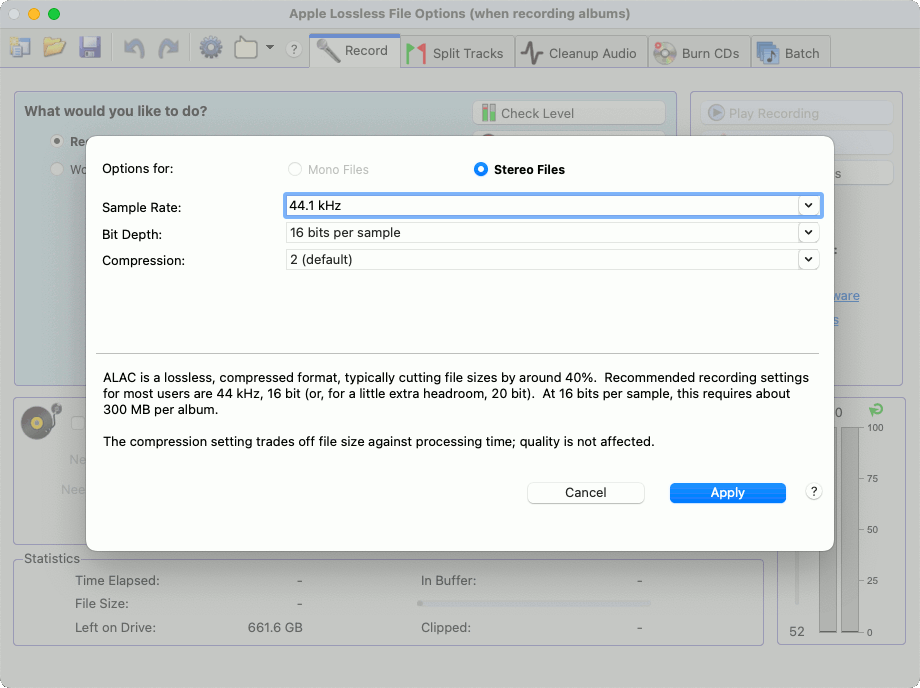Click the File Size statistics label
The width and height of the screenshot is (920, 688).
click(102, 604)
